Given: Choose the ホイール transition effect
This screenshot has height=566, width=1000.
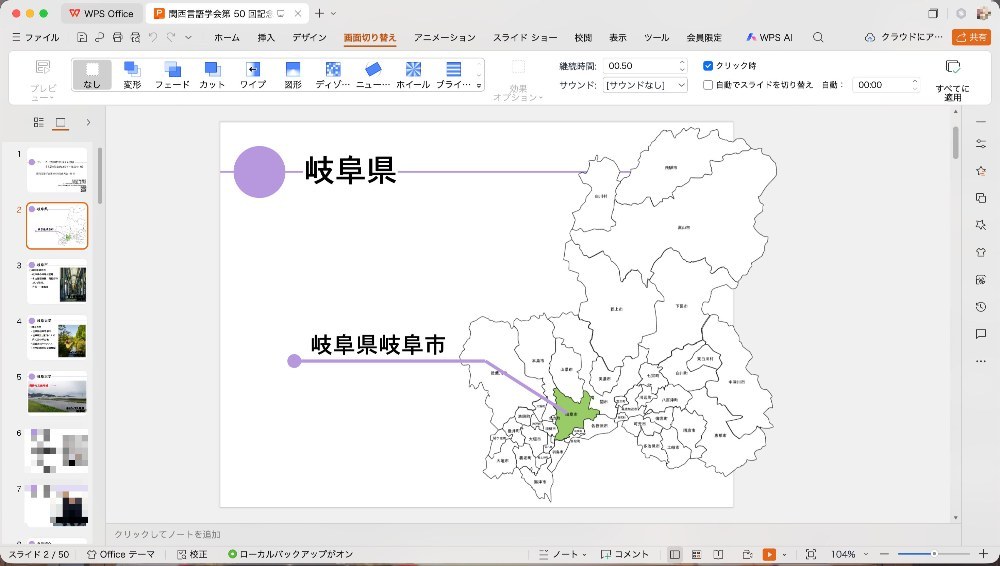Looking at the screenshot, I should [x=413, y=75].
